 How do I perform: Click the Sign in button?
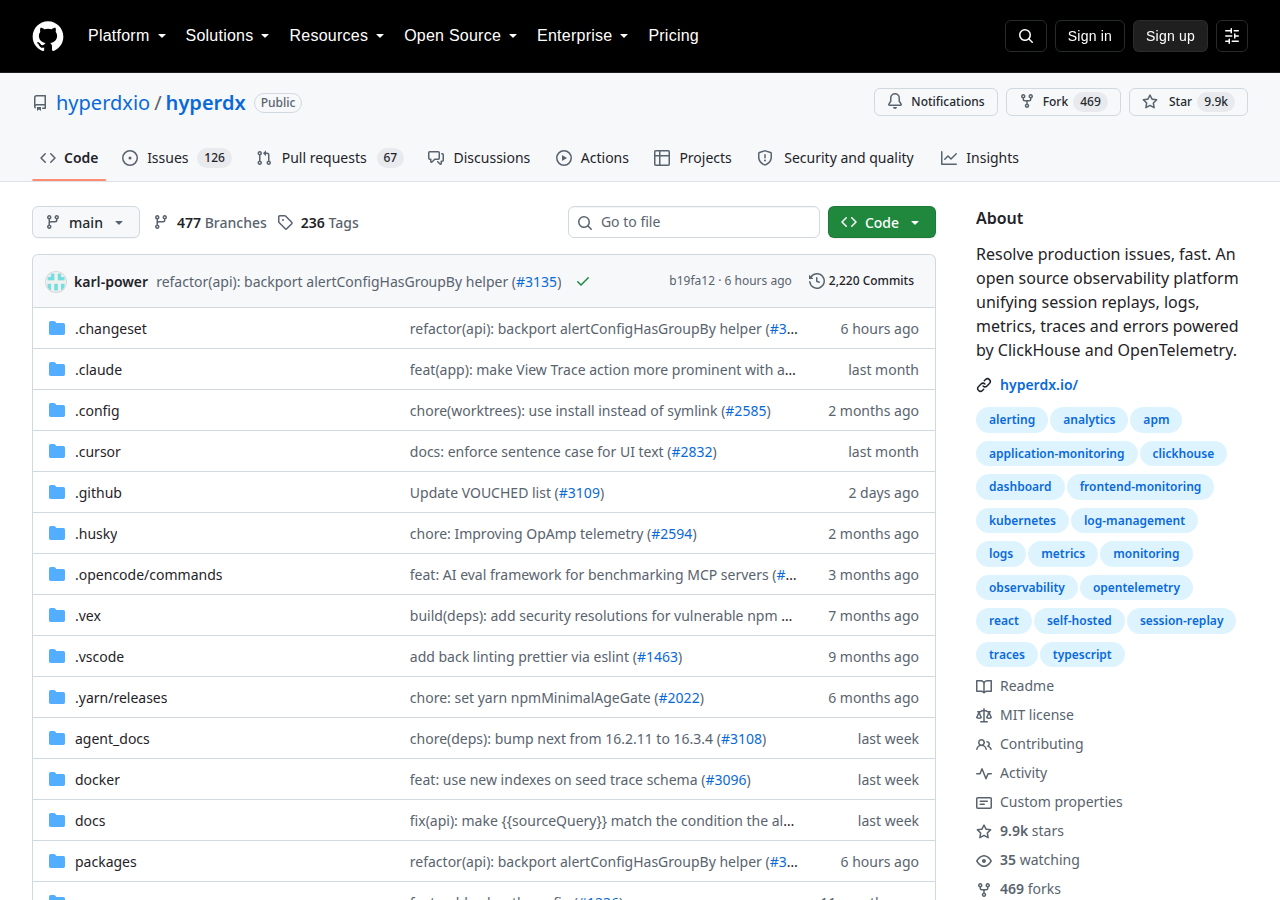coord(1089,36)
